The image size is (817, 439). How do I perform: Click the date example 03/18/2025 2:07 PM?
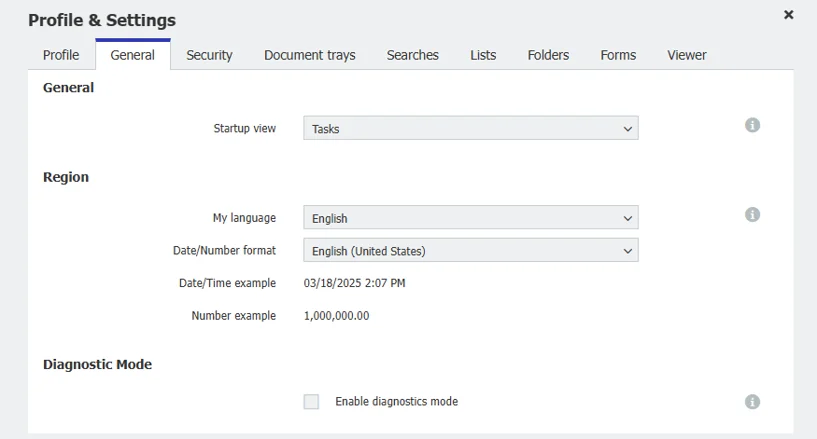[354, 283]
